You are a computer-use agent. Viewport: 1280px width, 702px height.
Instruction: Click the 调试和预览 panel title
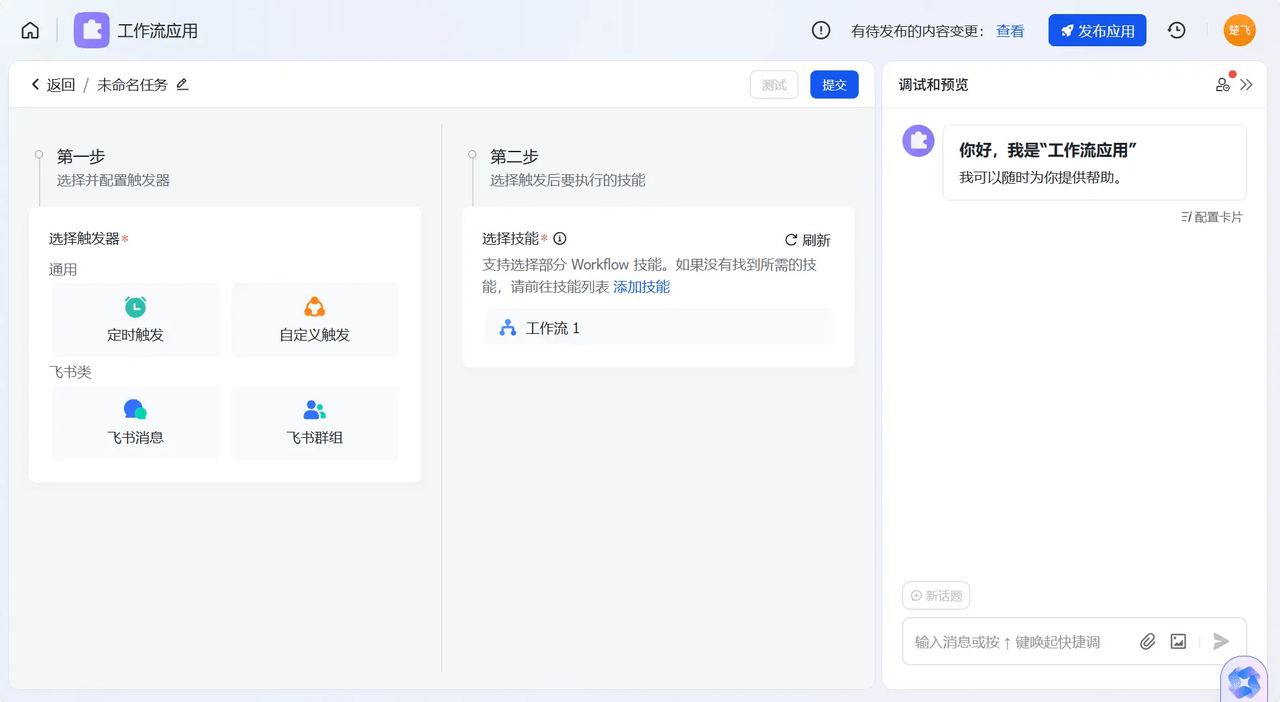(933, 85)
